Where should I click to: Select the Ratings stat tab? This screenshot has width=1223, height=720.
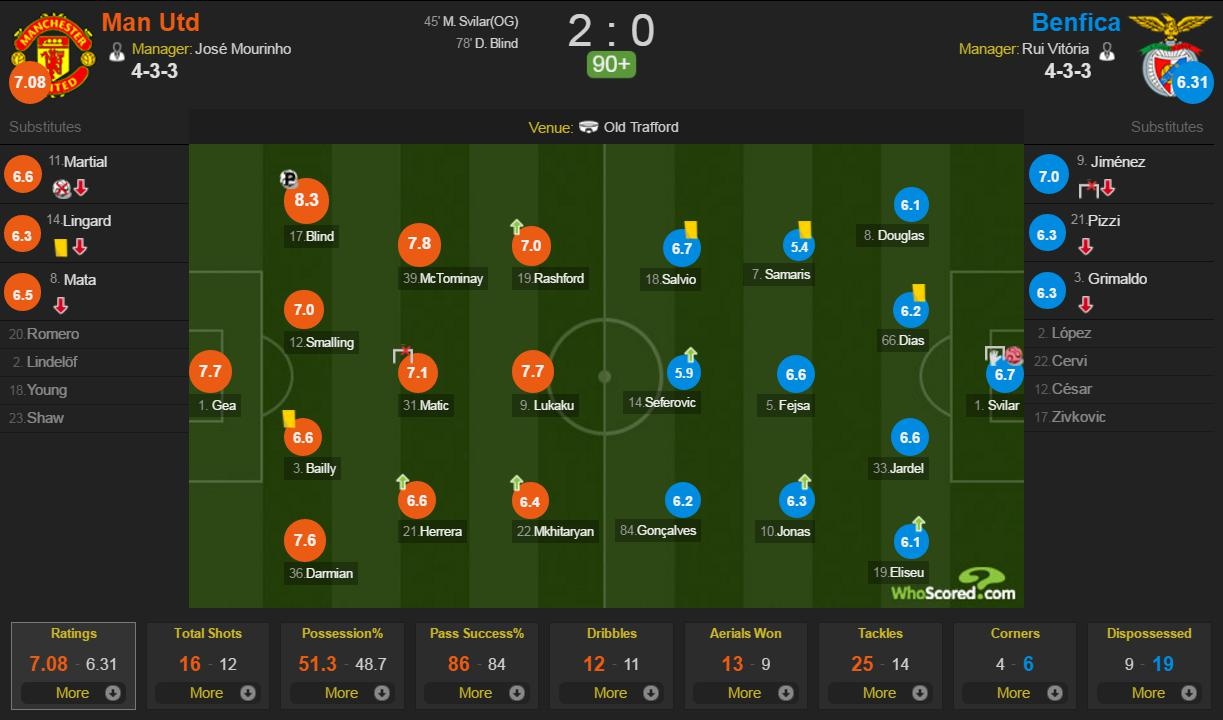pyautogui.click(x=74, y=633)
